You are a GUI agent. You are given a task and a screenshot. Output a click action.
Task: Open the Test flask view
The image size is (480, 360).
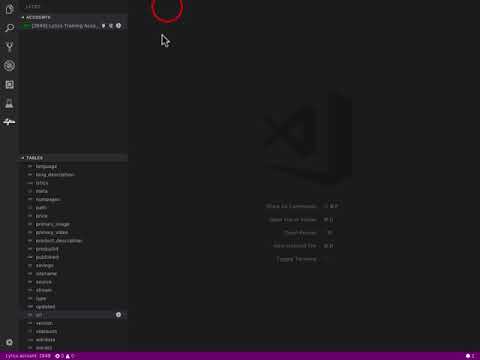(x=9, y=103)
